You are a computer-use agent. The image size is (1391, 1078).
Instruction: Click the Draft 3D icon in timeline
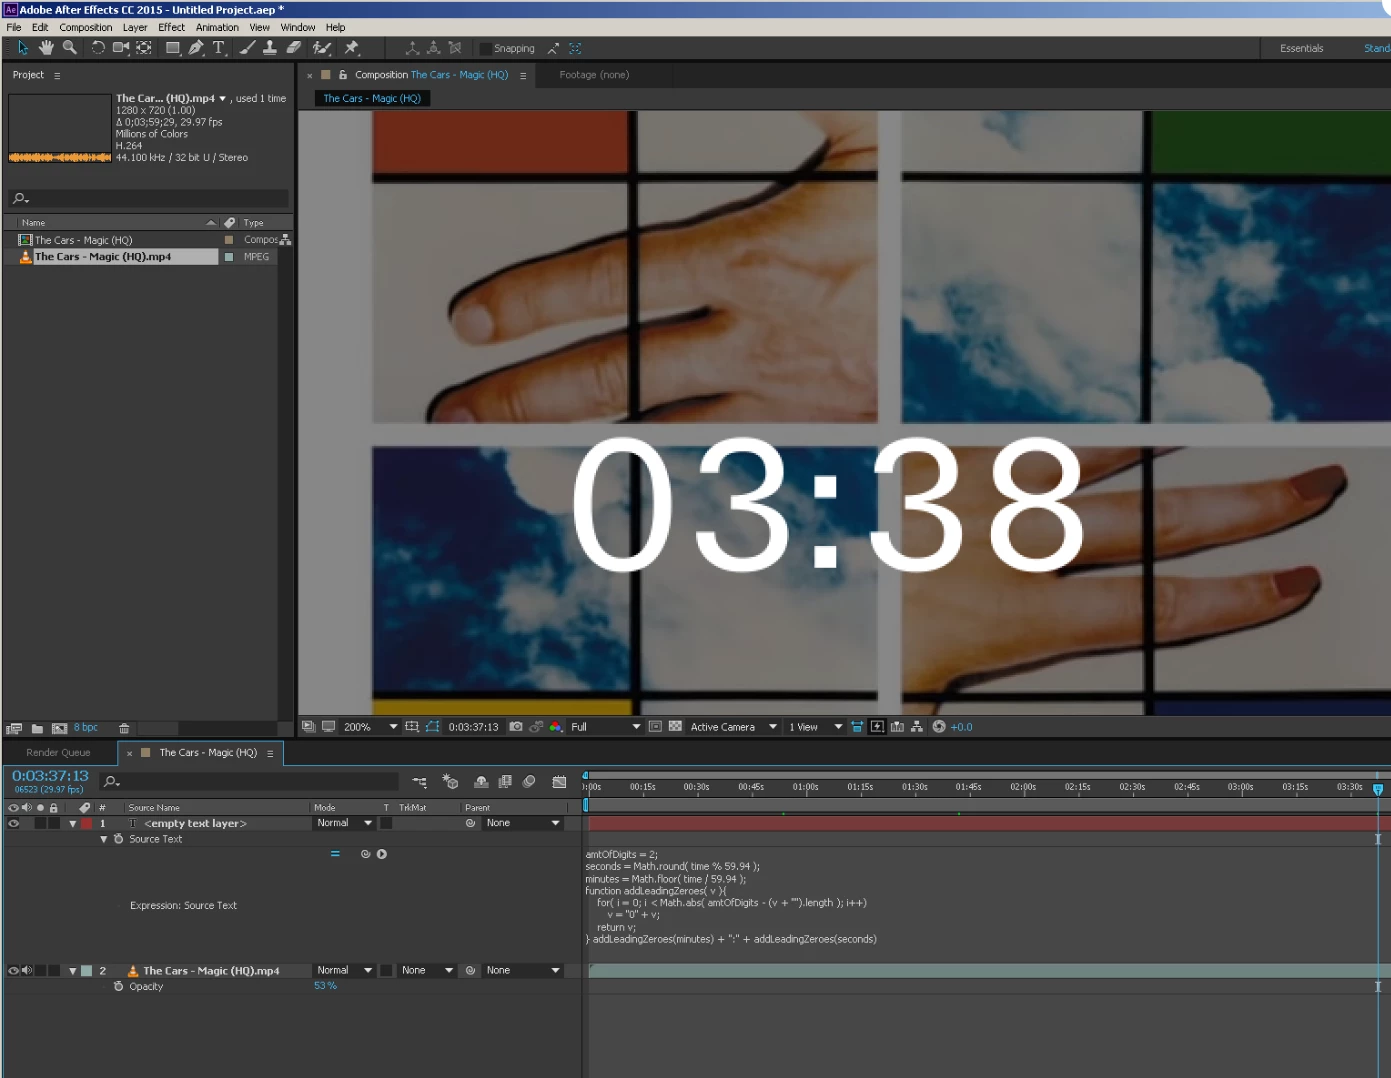(x=451, y=782)
